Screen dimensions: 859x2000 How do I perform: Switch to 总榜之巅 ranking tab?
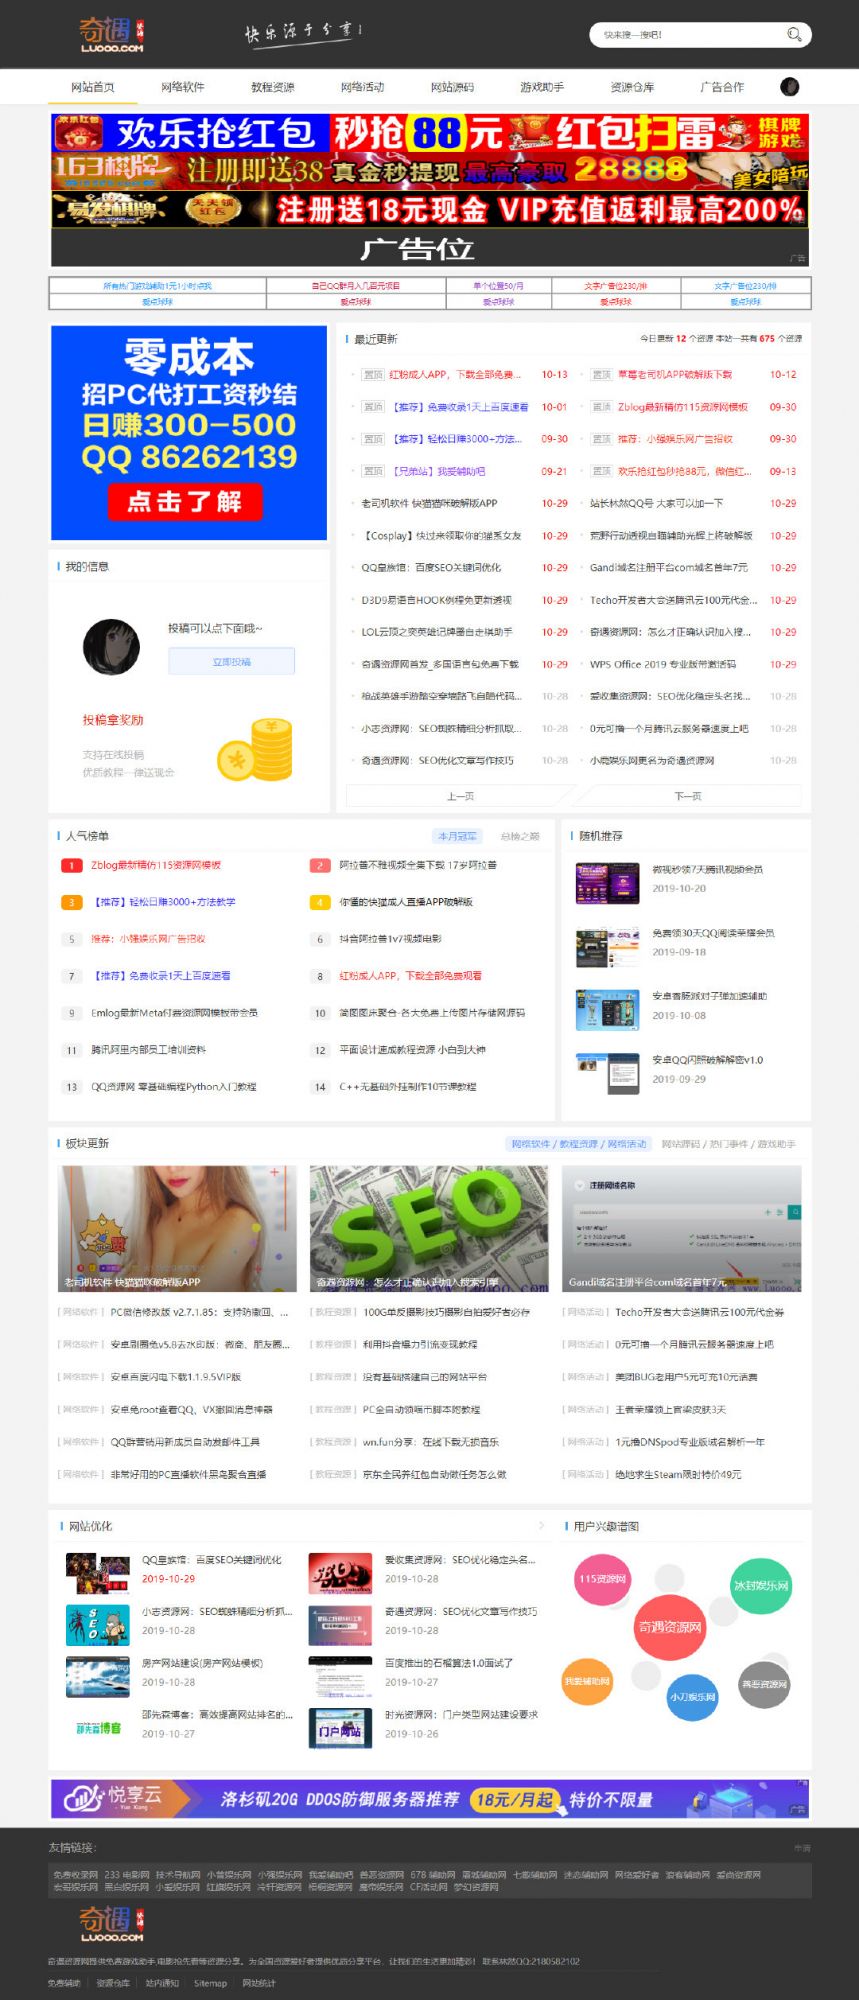click(519, 836)
